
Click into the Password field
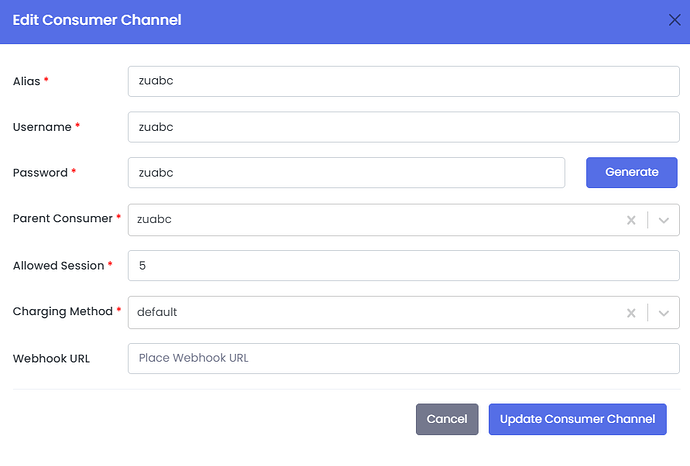[x=346, y=172]
